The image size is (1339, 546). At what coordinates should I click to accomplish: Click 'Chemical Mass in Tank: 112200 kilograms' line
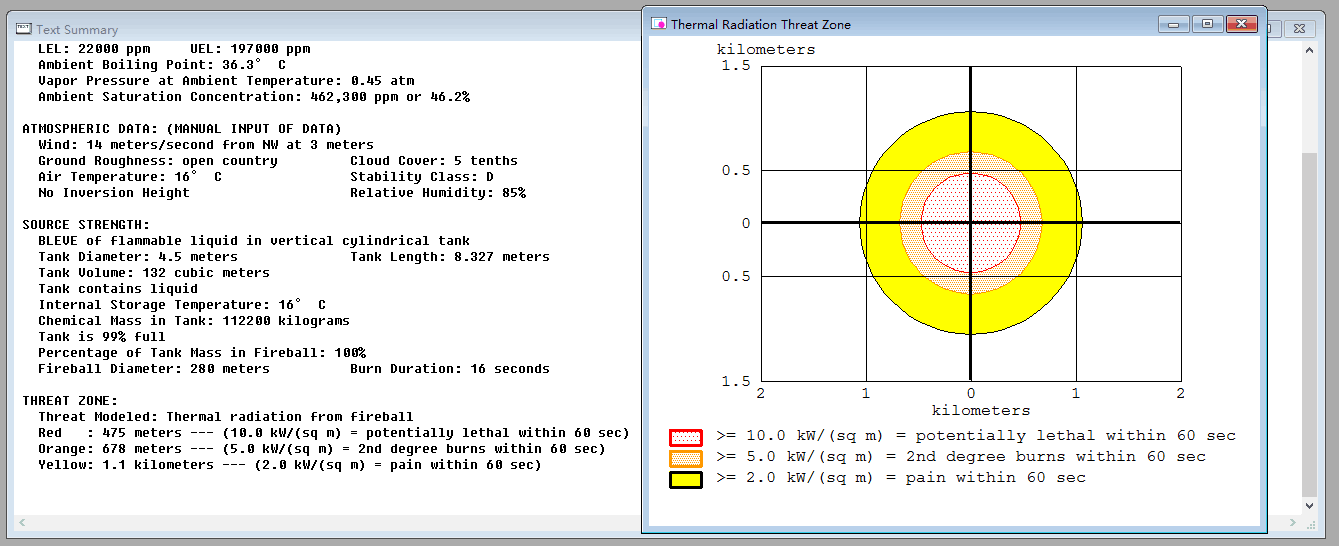194,321
